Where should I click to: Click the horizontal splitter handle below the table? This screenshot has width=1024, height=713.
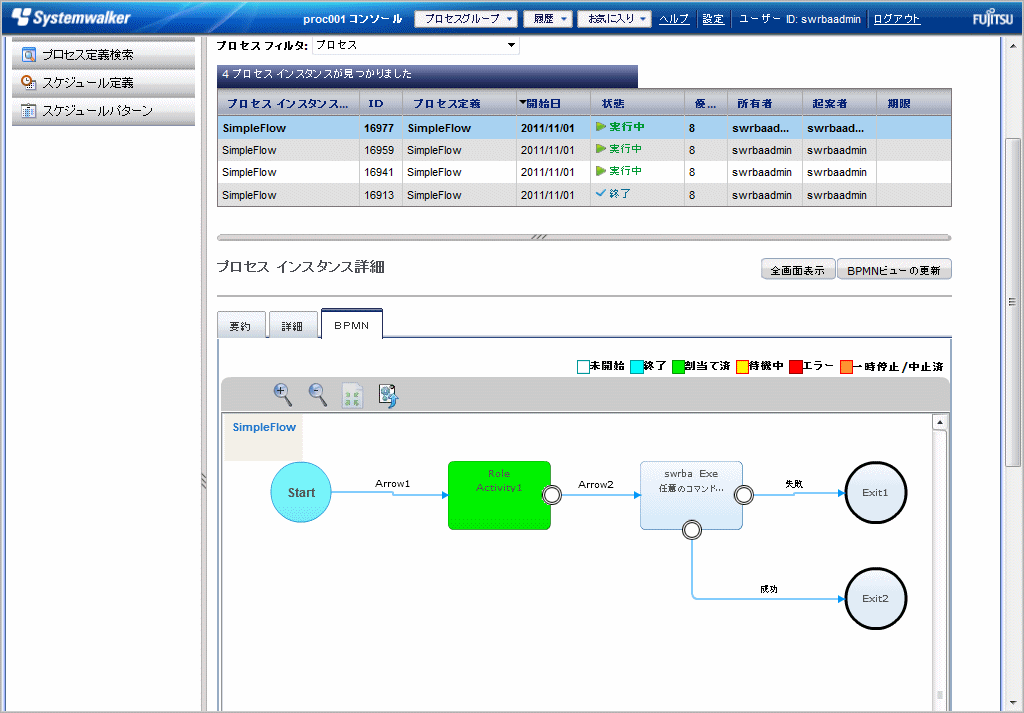pyautogui.click(x=539, y=237)
